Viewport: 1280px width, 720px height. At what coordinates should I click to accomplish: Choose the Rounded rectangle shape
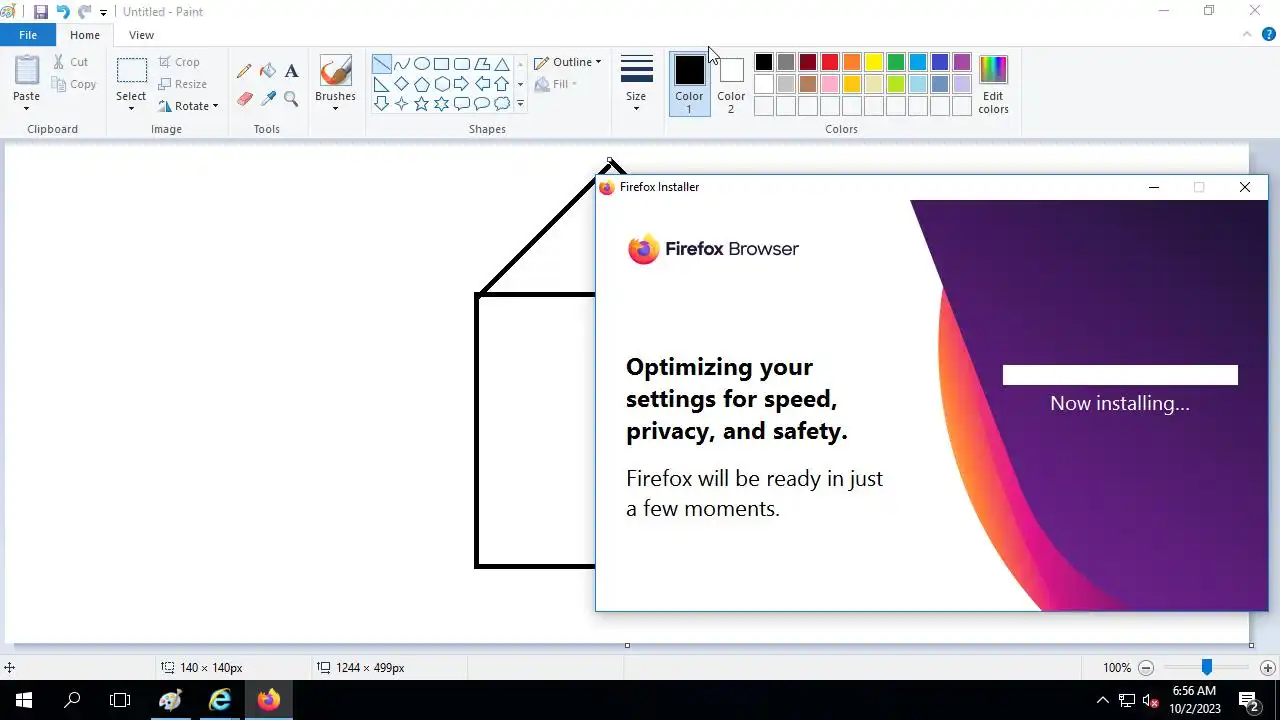[x=461, y=64]
